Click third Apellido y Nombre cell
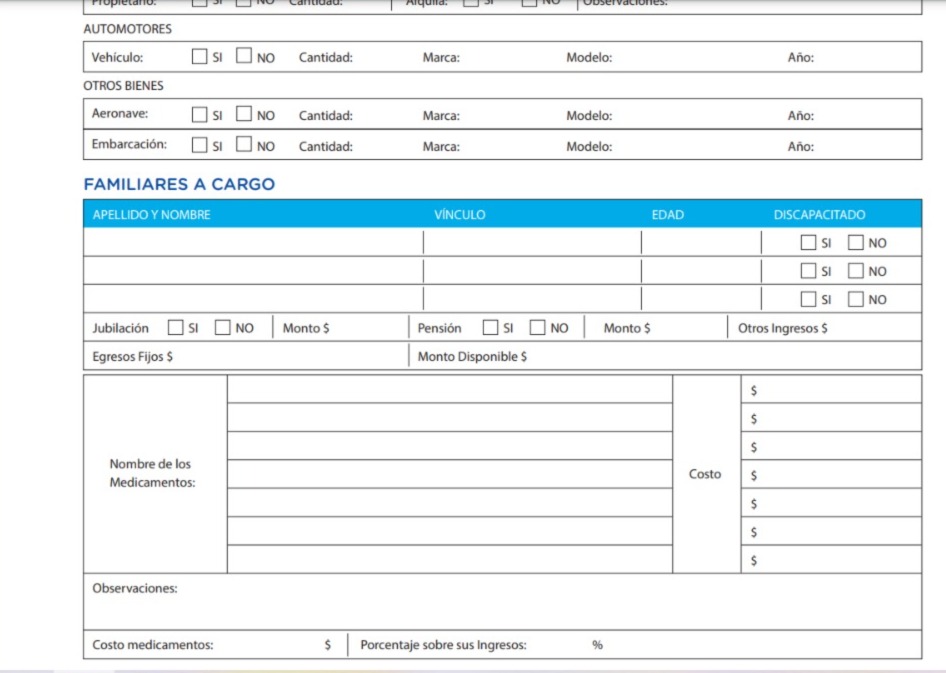 253,299
